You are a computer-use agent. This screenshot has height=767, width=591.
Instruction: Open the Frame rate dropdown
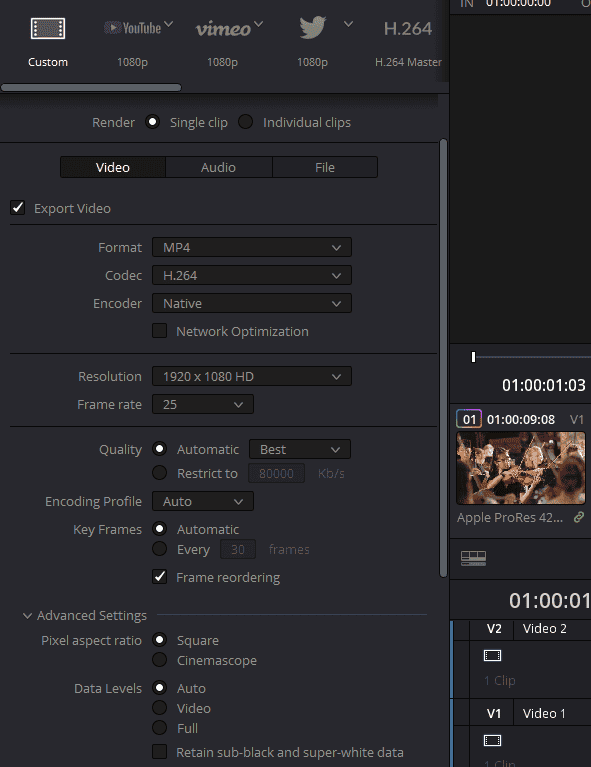click(203, 405)
